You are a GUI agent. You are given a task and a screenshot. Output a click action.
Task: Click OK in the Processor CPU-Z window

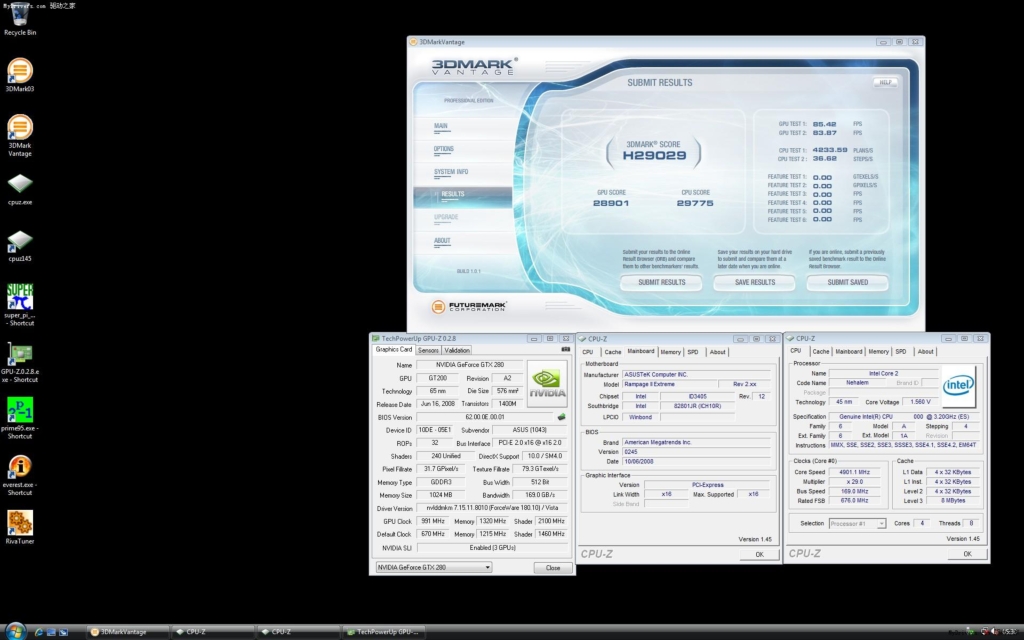pos(967,554)
